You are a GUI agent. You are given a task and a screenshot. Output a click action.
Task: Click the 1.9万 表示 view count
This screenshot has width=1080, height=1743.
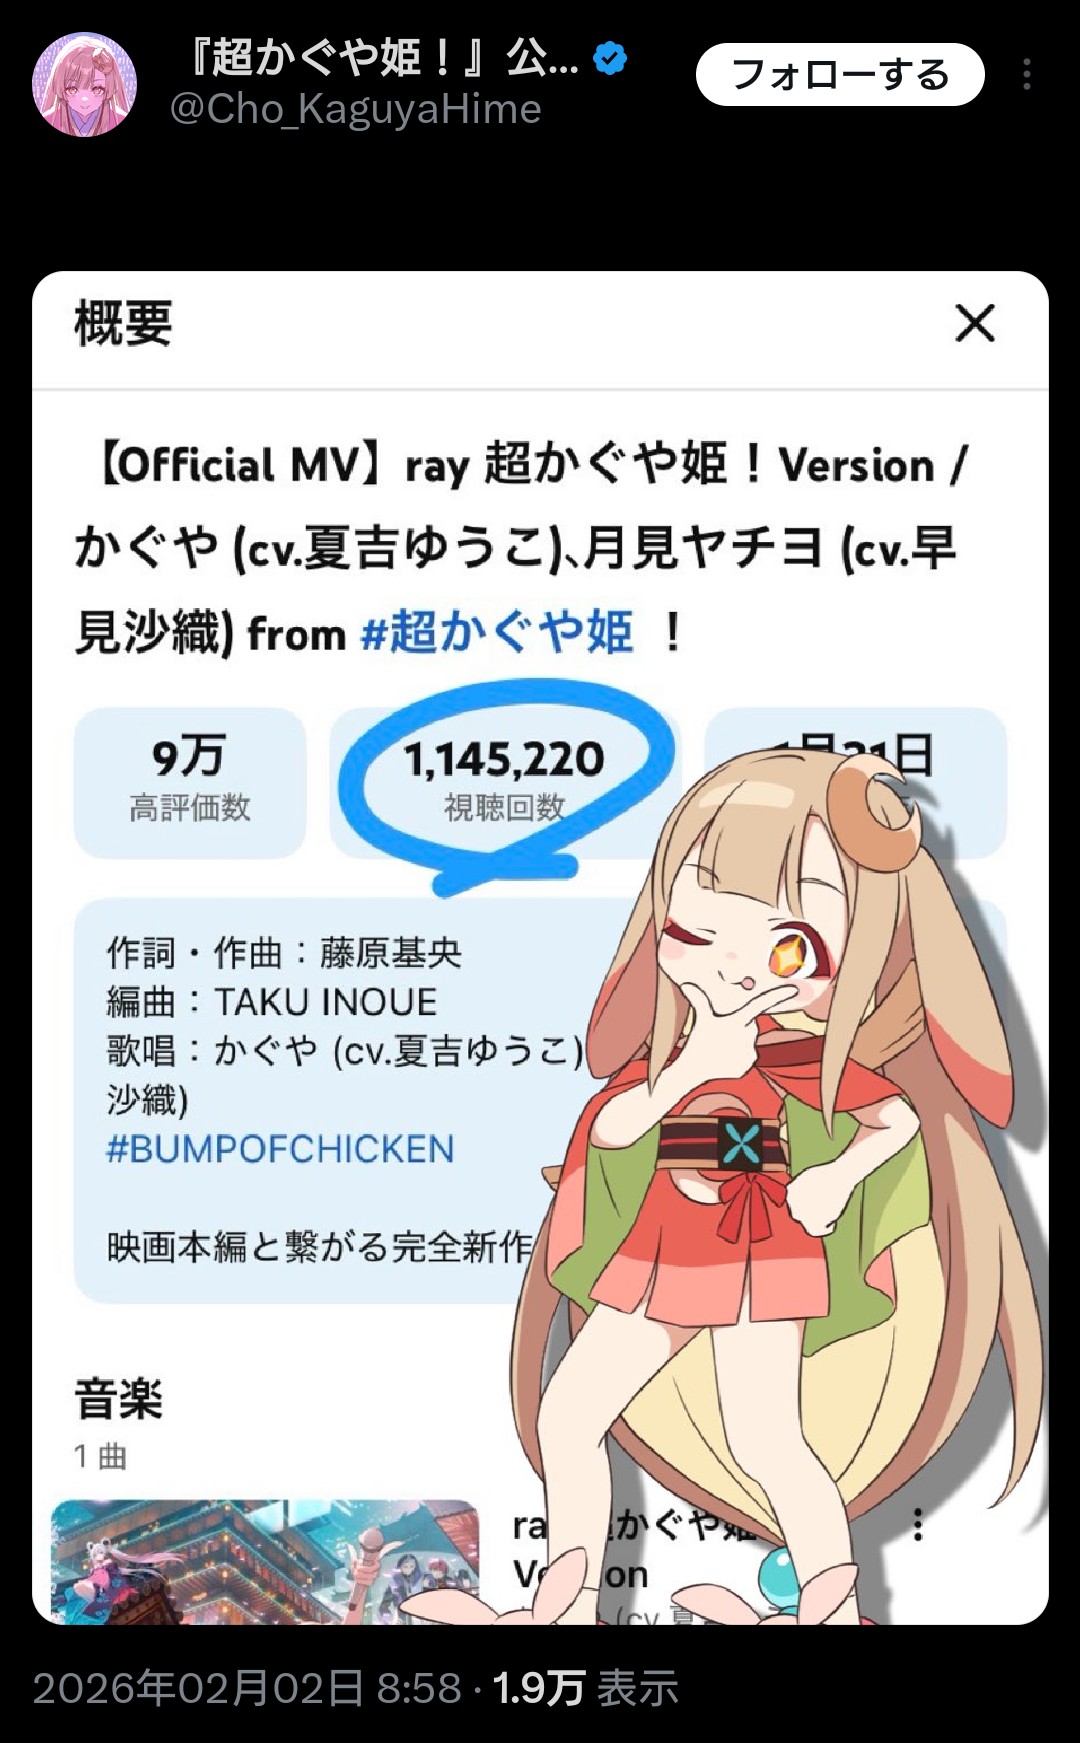pyautogui.click(x=586, y=1688)
